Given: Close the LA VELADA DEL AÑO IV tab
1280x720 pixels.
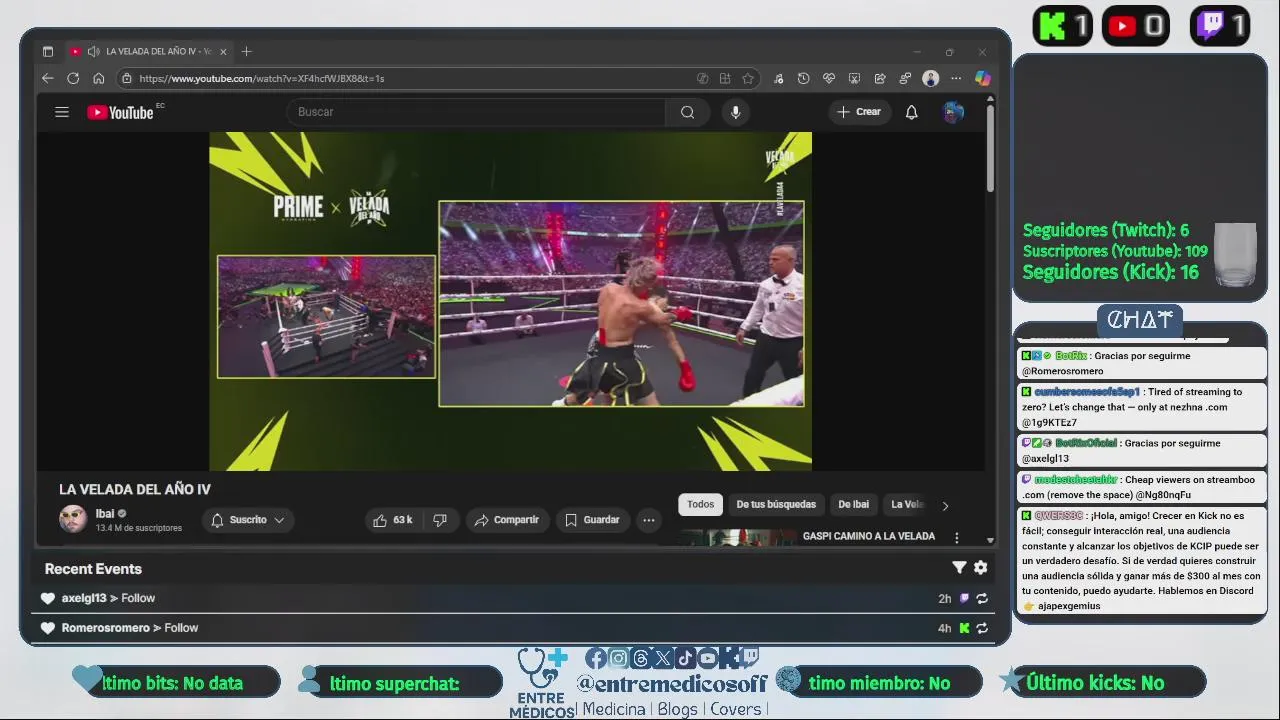Looking at the screenshot, I should click(x=223, y=51).
